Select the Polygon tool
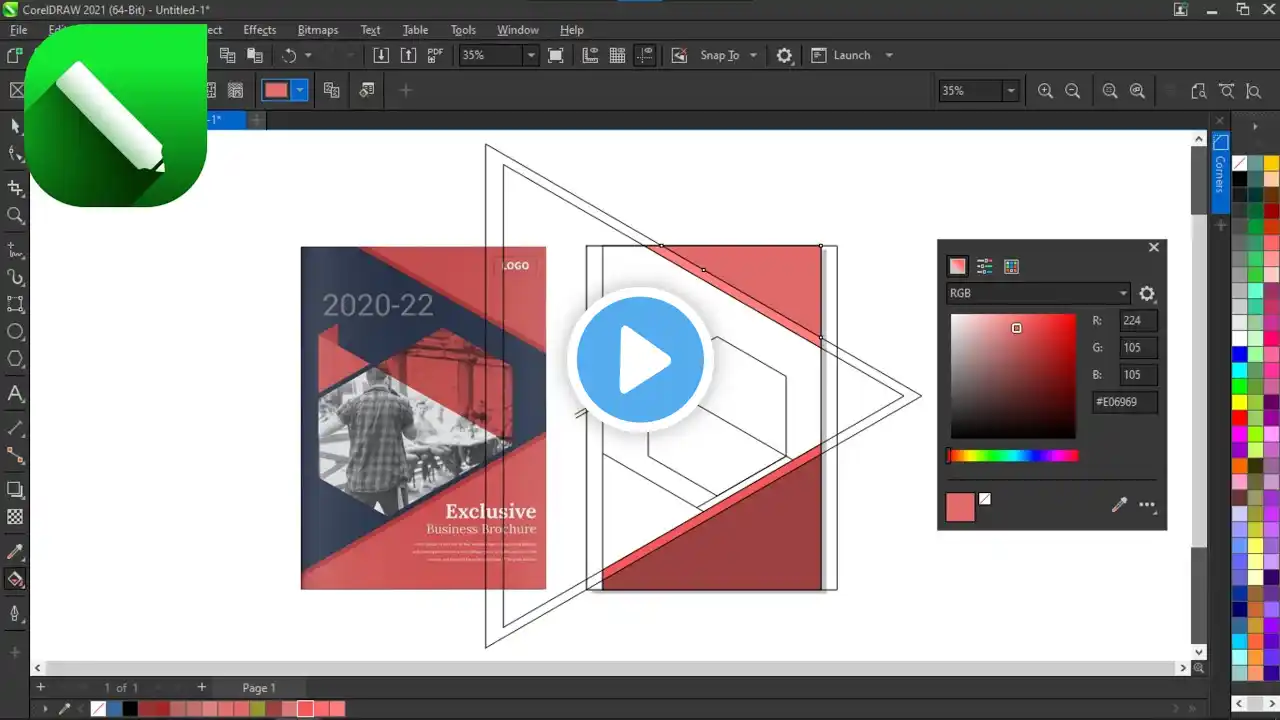The height and width of the screenshot is (720, 1280). pos(15,359)
